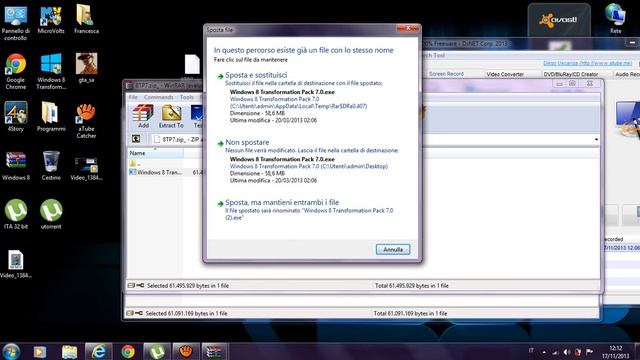Click the Add icon in WinRAR toolbar
640x360 pixels.
click(x=143, y=116)
